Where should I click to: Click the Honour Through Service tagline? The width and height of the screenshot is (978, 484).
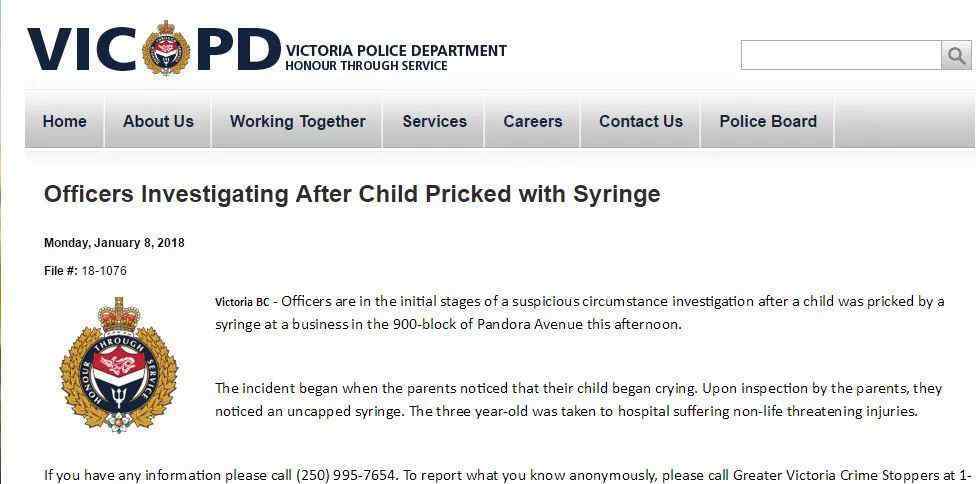(366, 65)
